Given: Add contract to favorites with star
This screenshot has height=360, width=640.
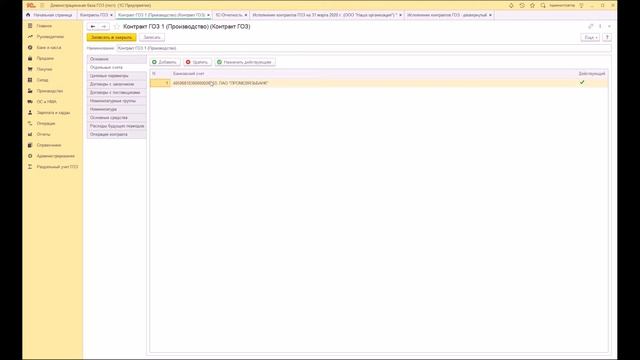Looking at the screenshot, I should click(x=117, y=27).
